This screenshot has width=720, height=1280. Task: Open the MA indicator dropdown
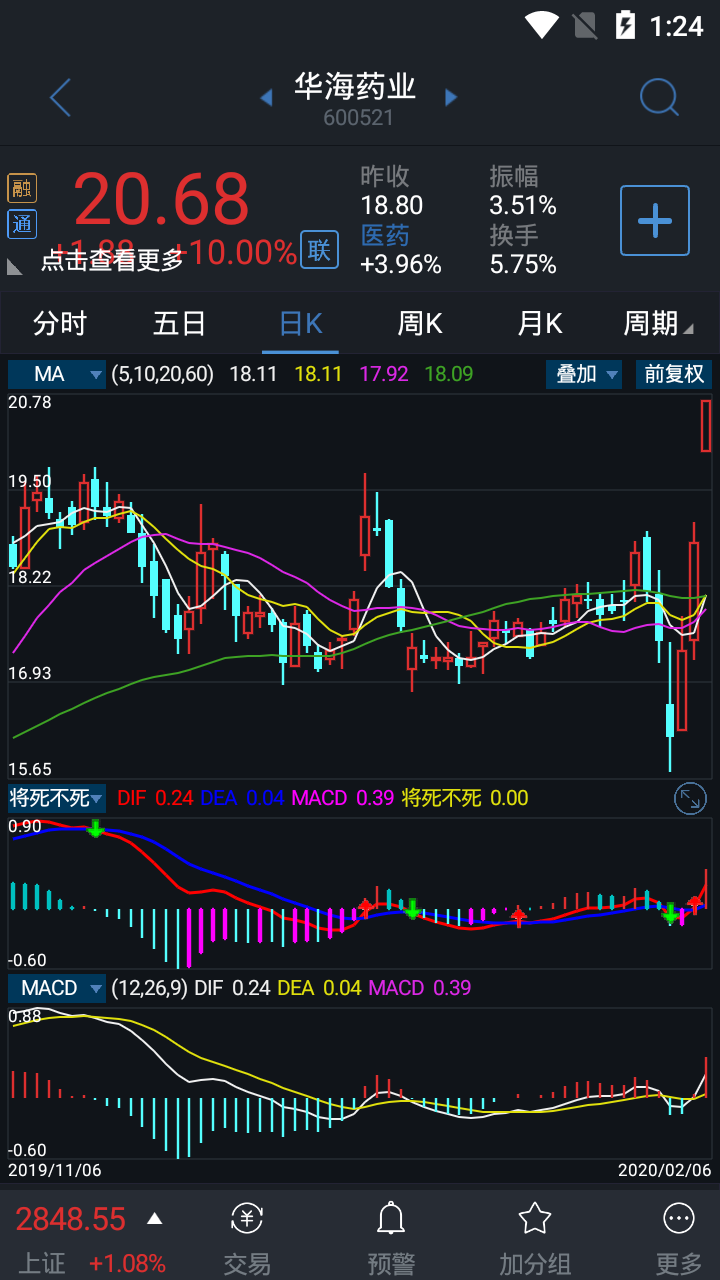click(x=57, y=374)
